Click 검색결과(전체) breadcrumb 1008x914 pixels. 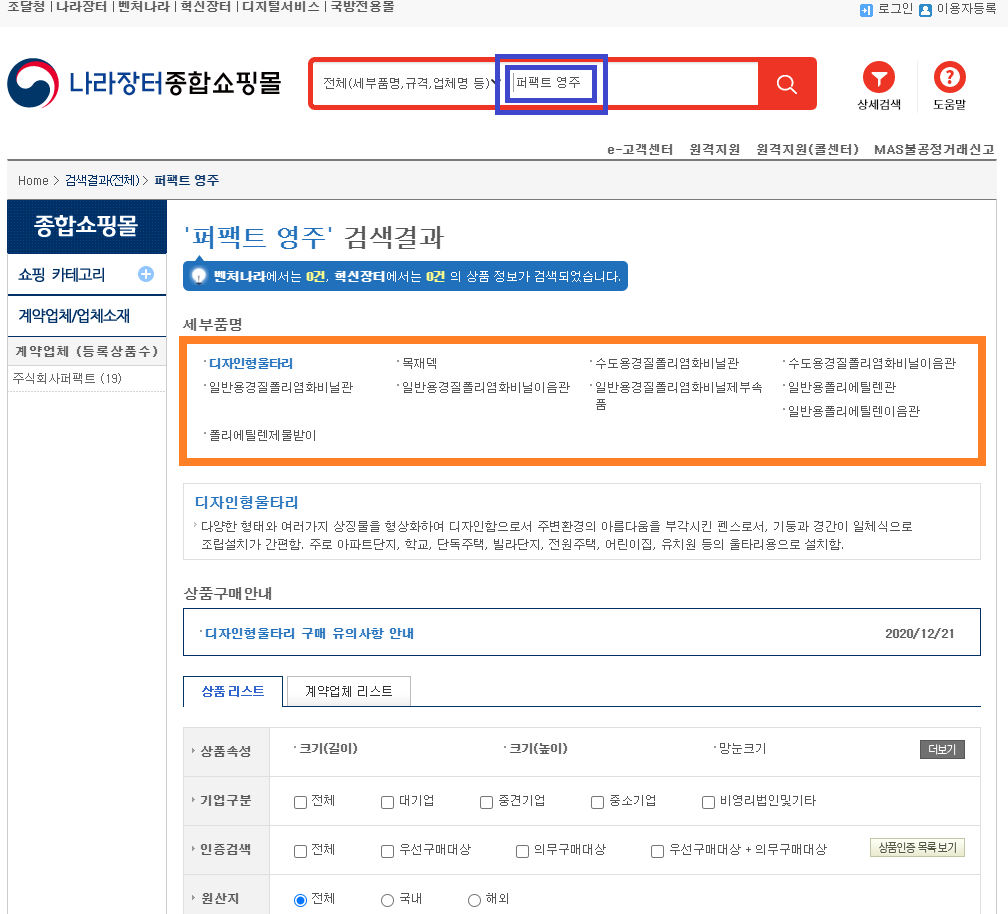(x=102, y=181)
